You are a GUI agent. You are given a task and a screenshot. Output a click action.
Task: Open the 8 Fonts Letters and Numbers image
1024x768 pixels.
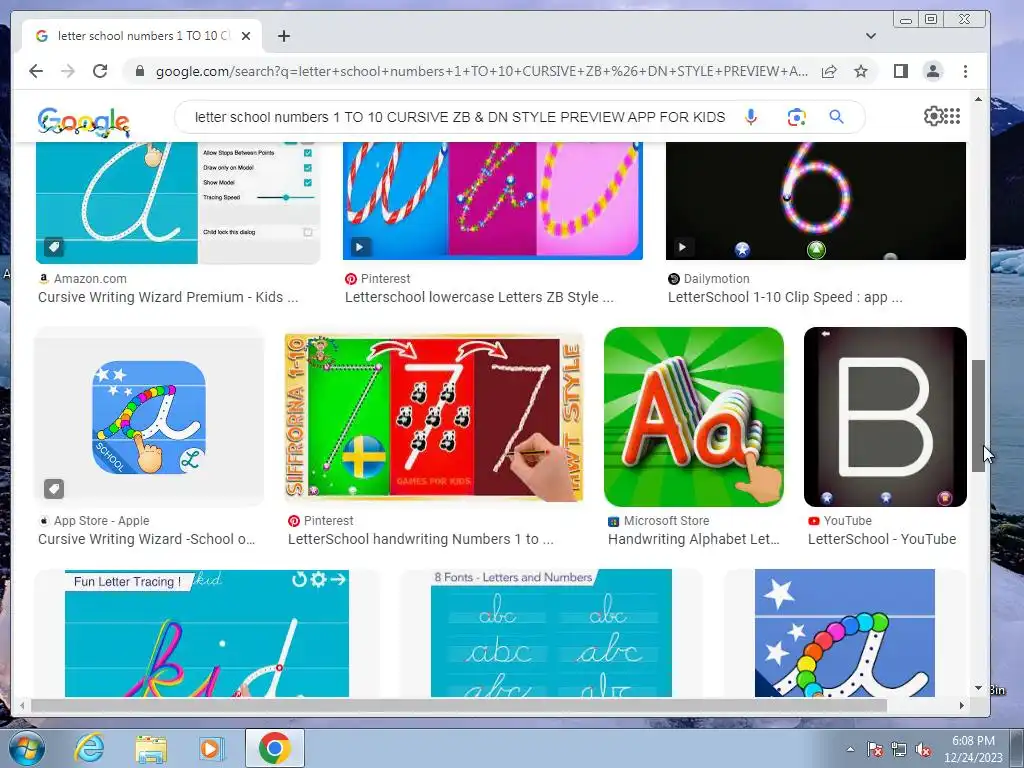pyautogui.click(x=551, y=633)
